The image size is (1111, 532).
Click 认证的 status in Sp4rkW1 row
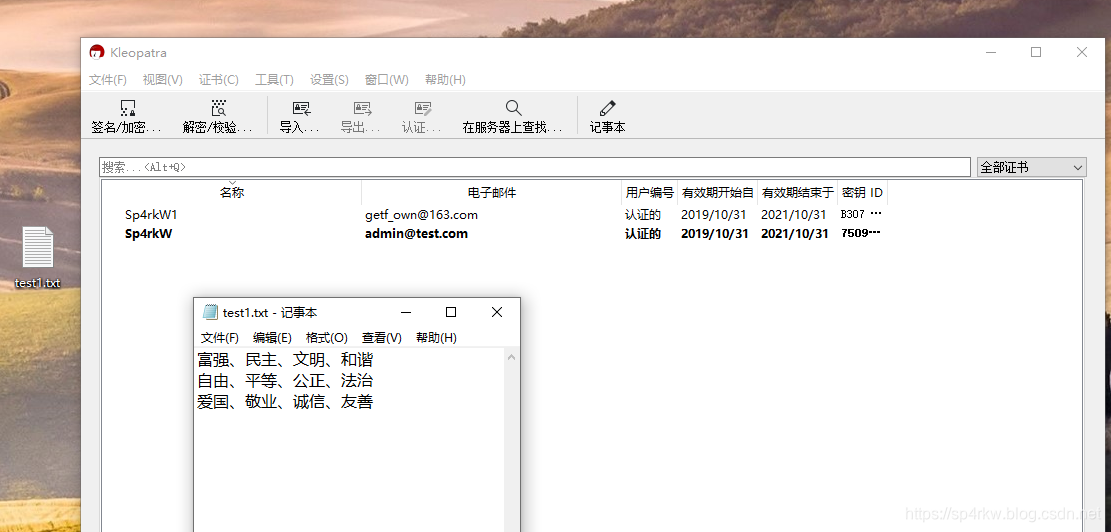point(643,215)
